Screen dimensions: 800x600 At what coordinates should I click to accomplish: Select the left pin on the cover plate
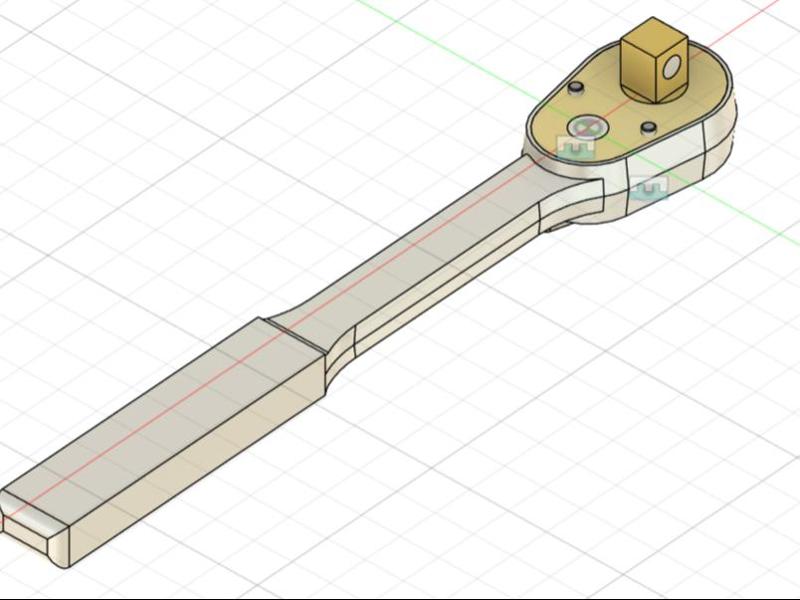coord(577,87)
